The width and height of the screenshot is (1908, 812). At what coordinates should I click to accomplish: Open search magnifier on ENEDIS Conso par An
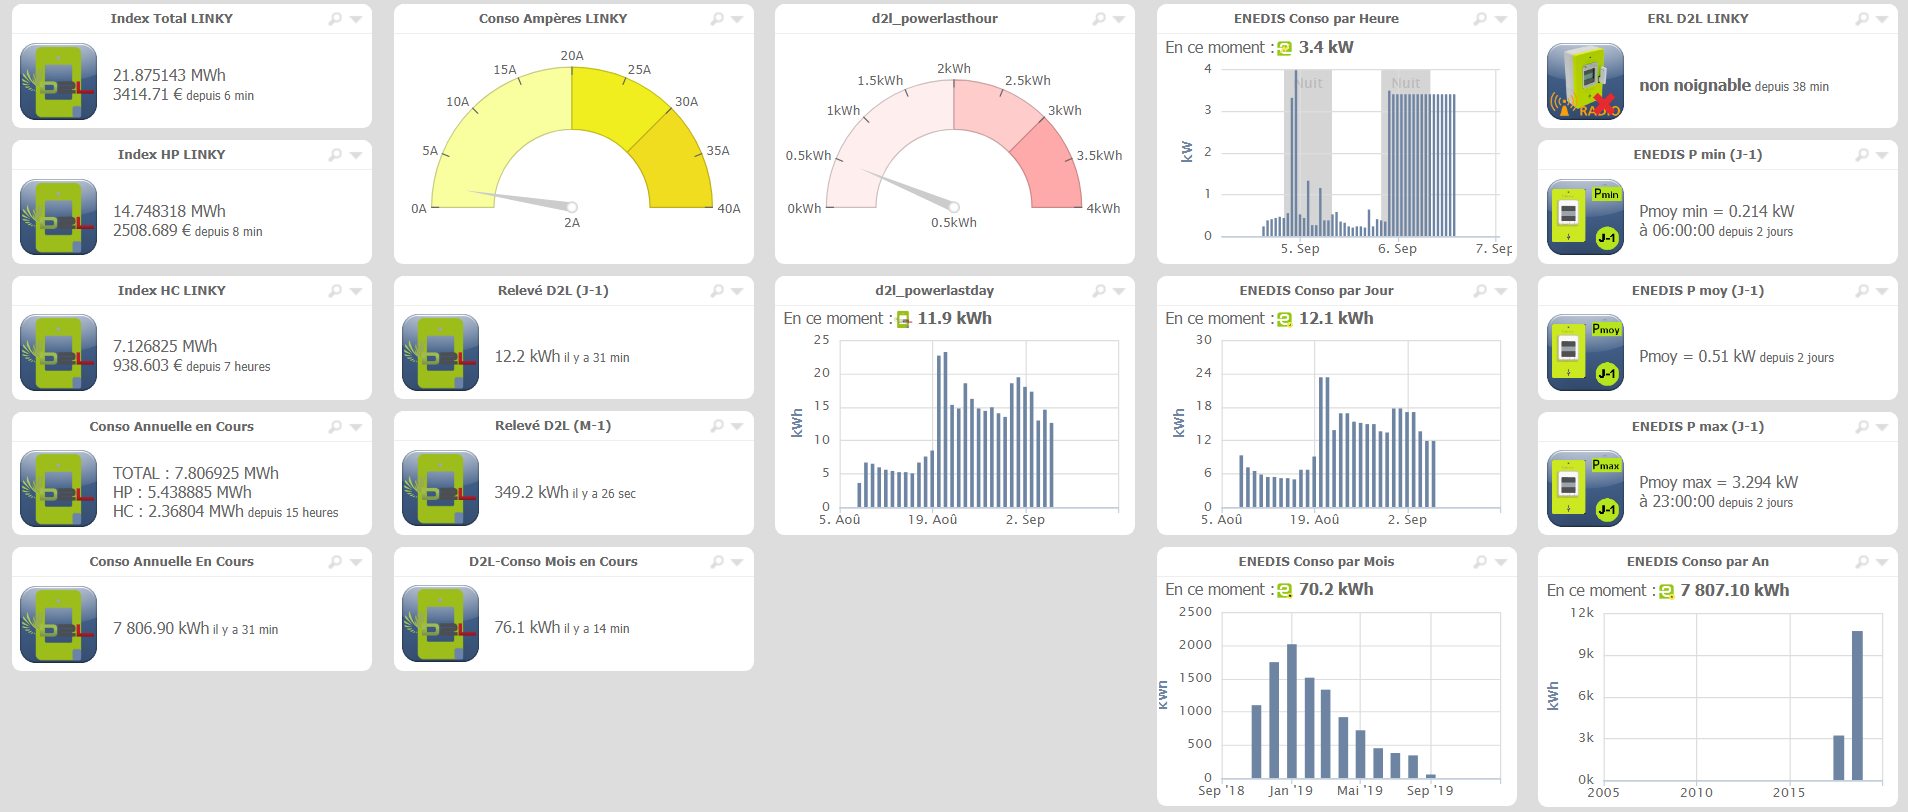tap(1862, 562)
